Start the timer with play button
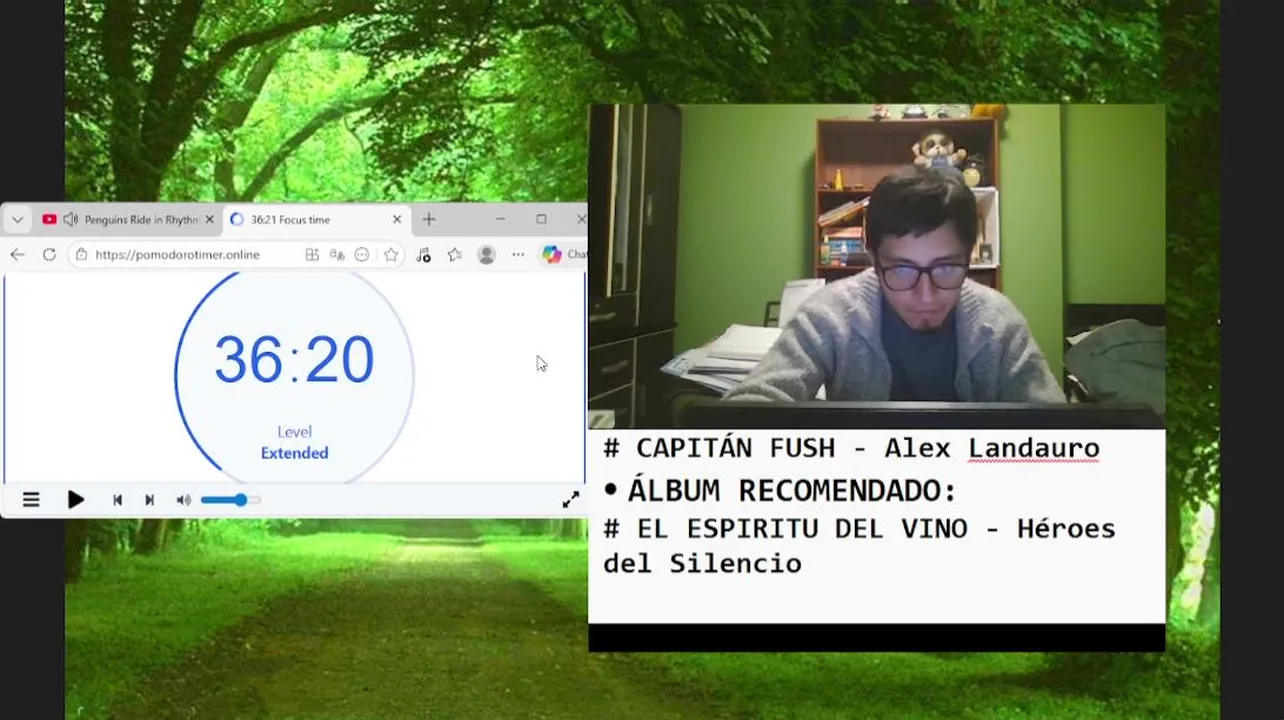 [75, 500]
